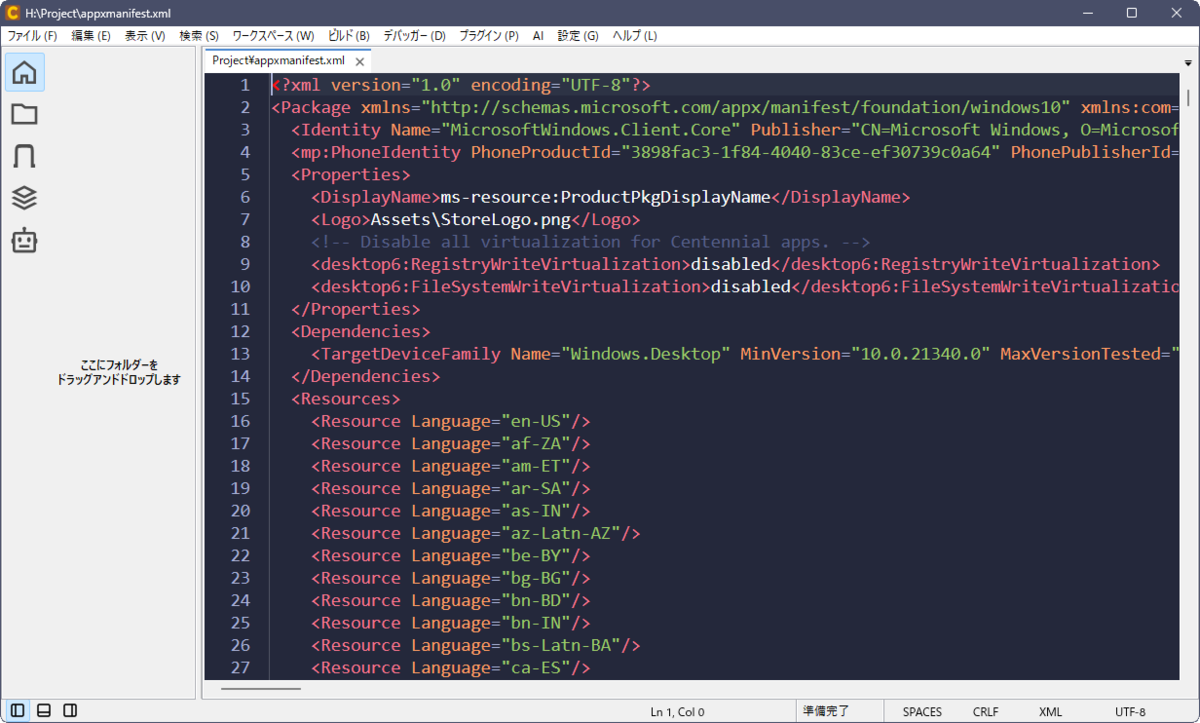The width and height of the screenshot is (1200, 723).
Task: Click the horizontal scrollbar thumb under editor
Action: coord(261,688)
